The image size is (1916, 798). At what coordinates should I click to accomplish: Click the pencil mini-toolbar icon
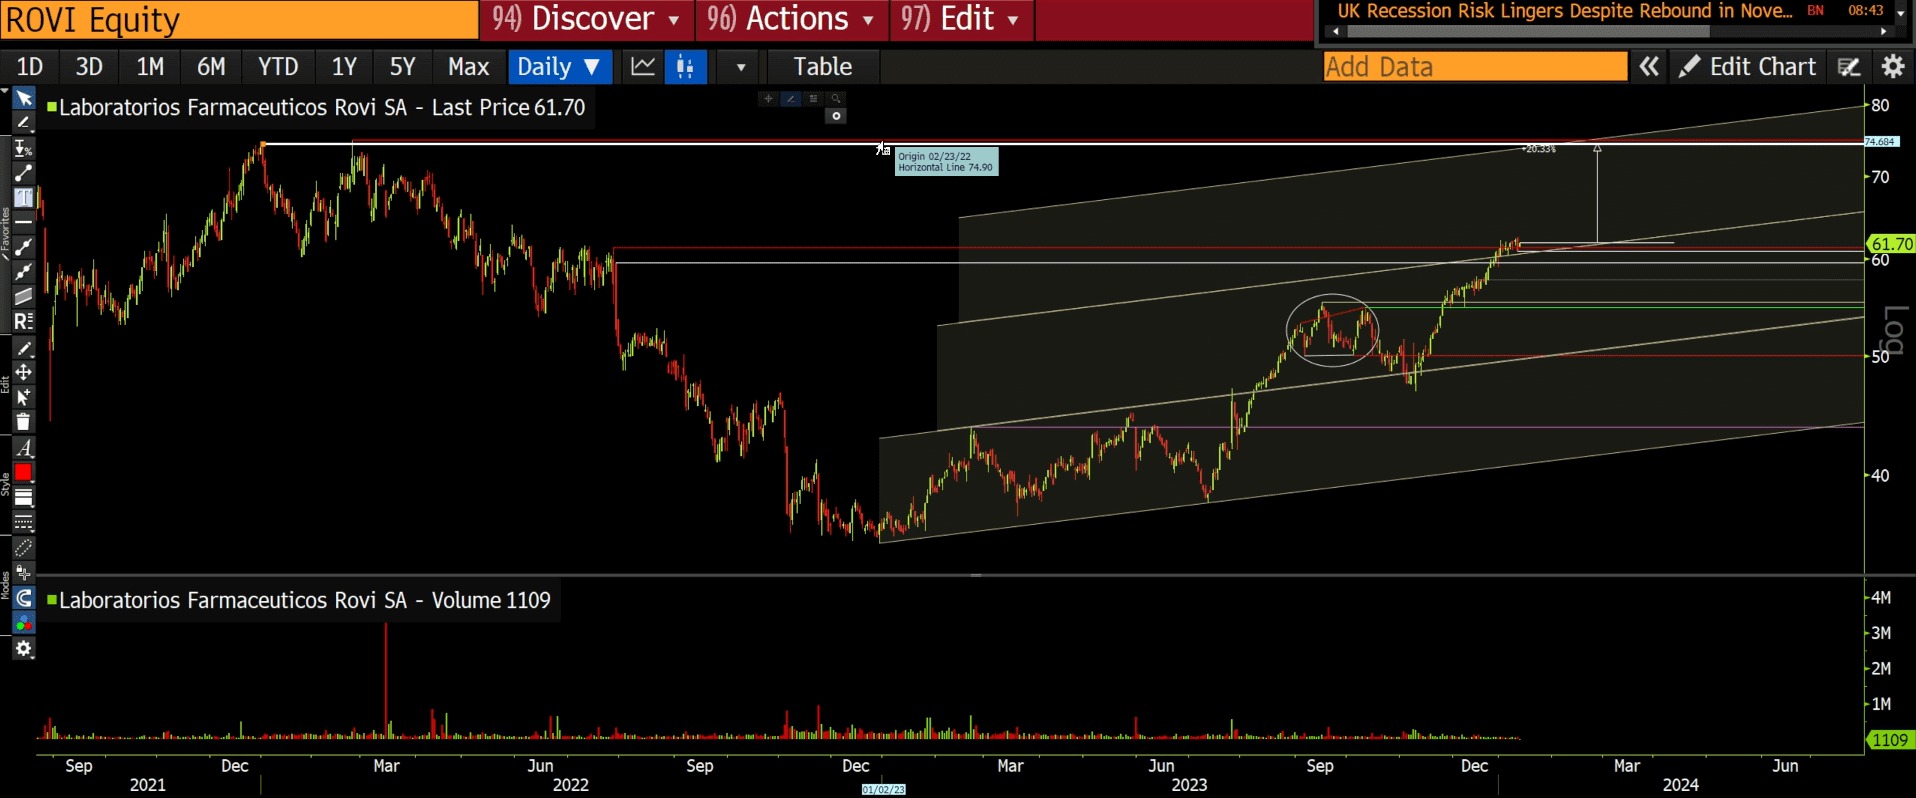[791, 98]
